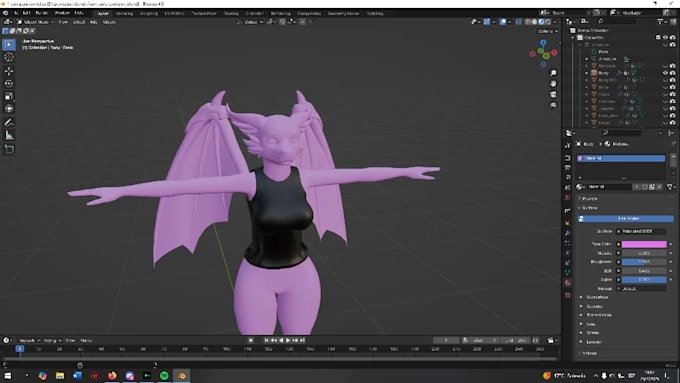Select the Measure ruler tool
The width and height of the screenshot is (680, 383).
tap(9, 136)
